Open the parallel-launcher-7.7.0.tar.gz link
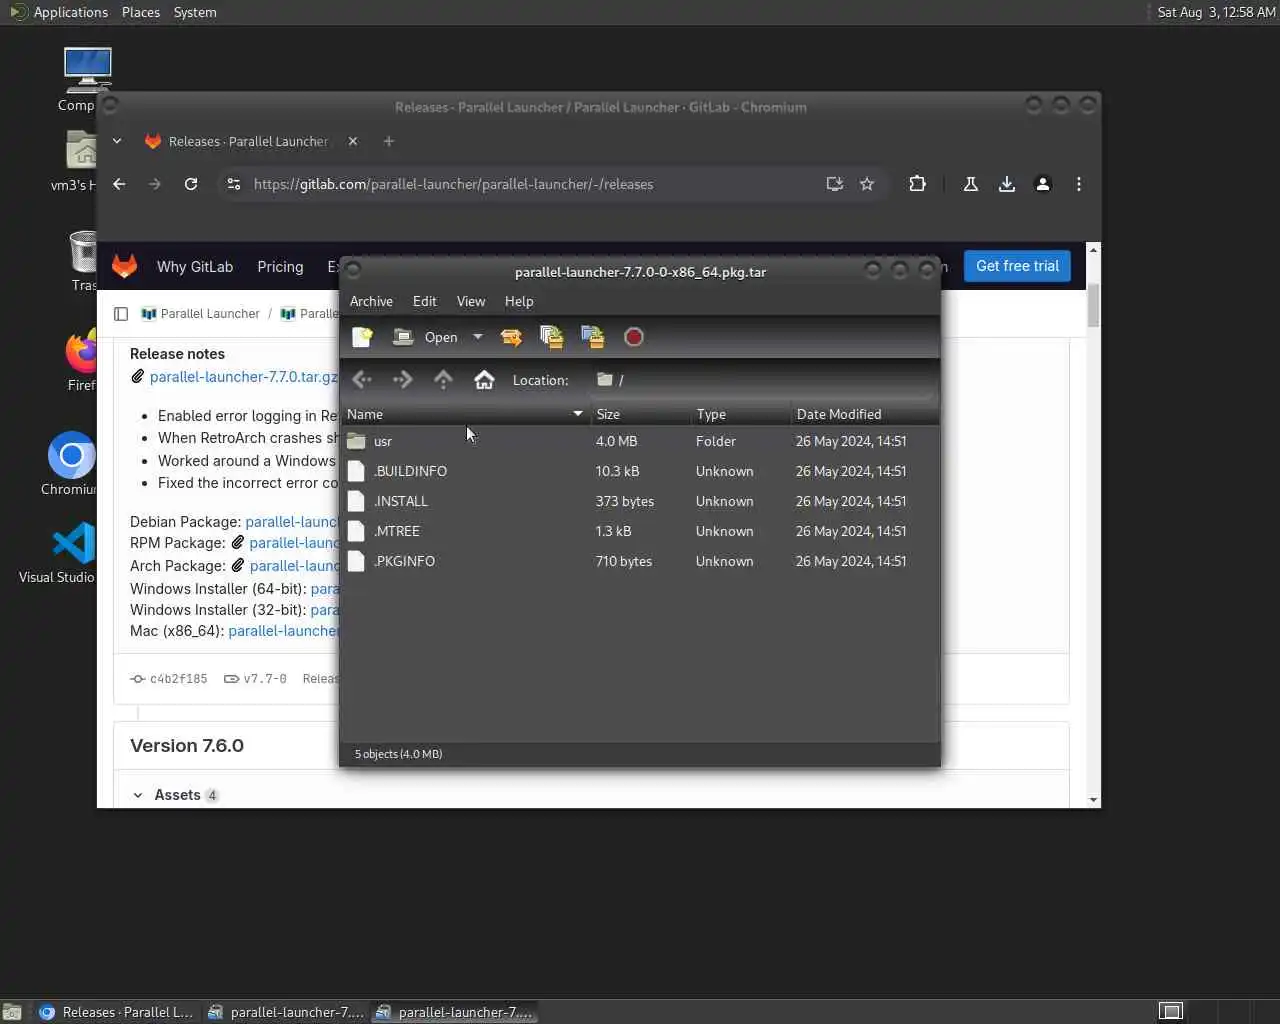This screenshot has width=1280, height=1024. [x=243, y=377]
